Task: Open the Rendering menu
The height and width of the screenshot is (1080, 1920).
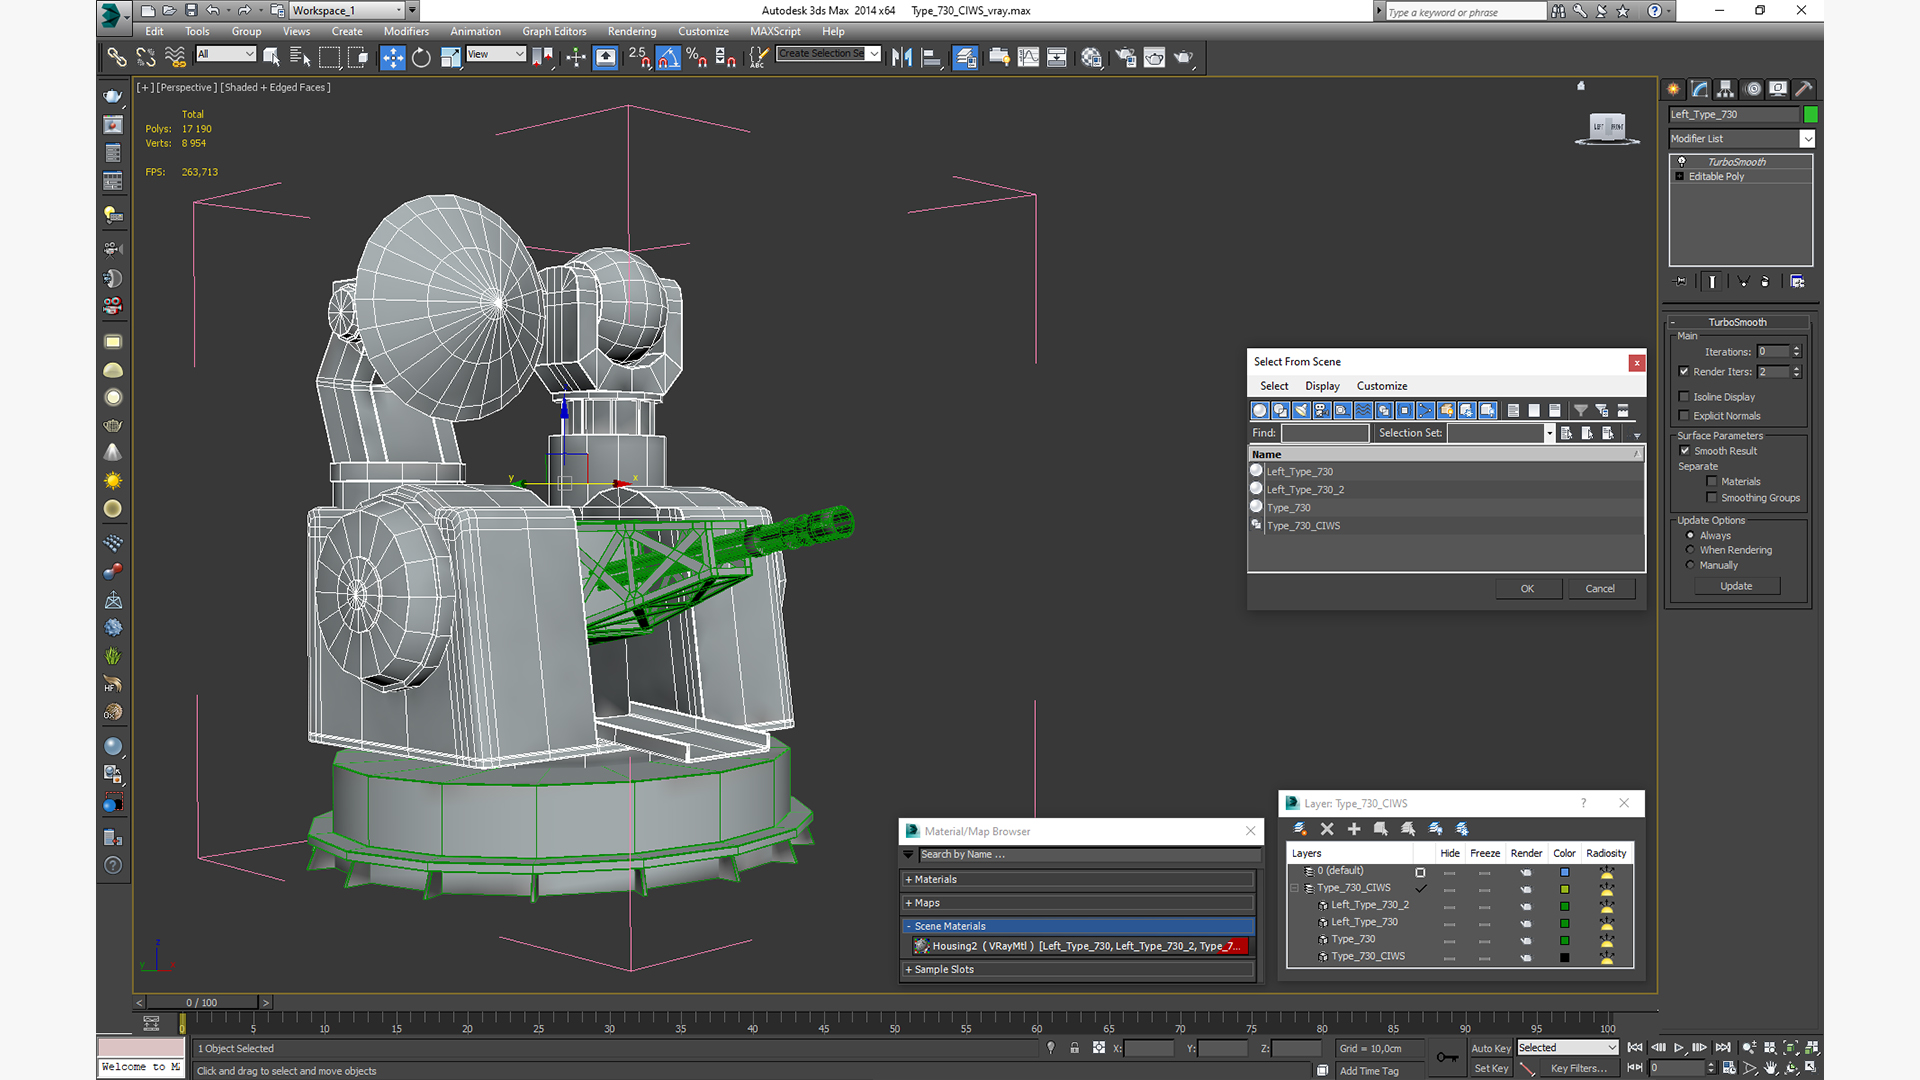Action: click(x=632, y=32)
